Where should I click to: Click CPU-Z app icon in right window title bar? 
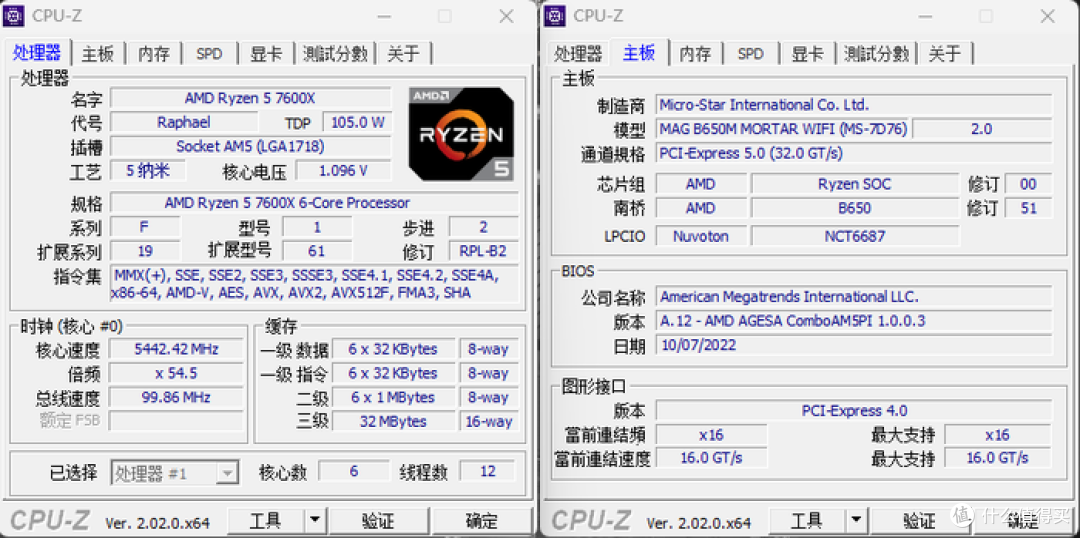pyautogui.click(x=555, y=15)
